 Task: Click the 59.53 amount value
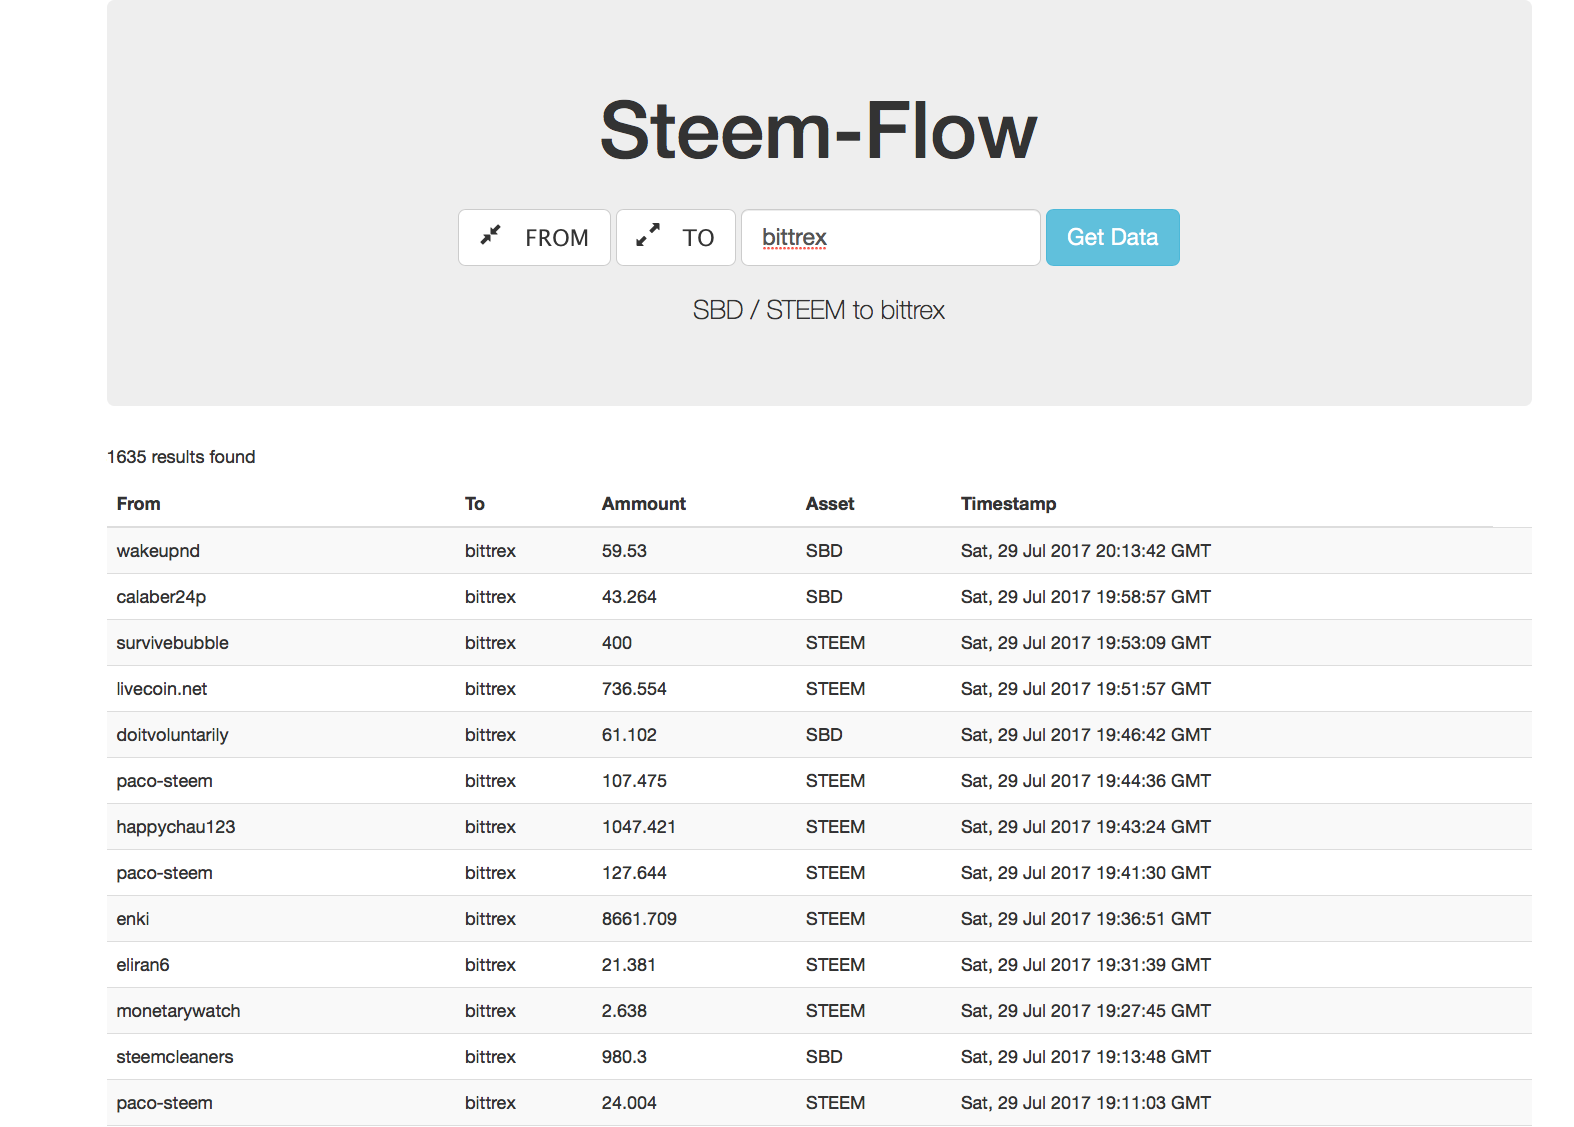tap(624, 551)
